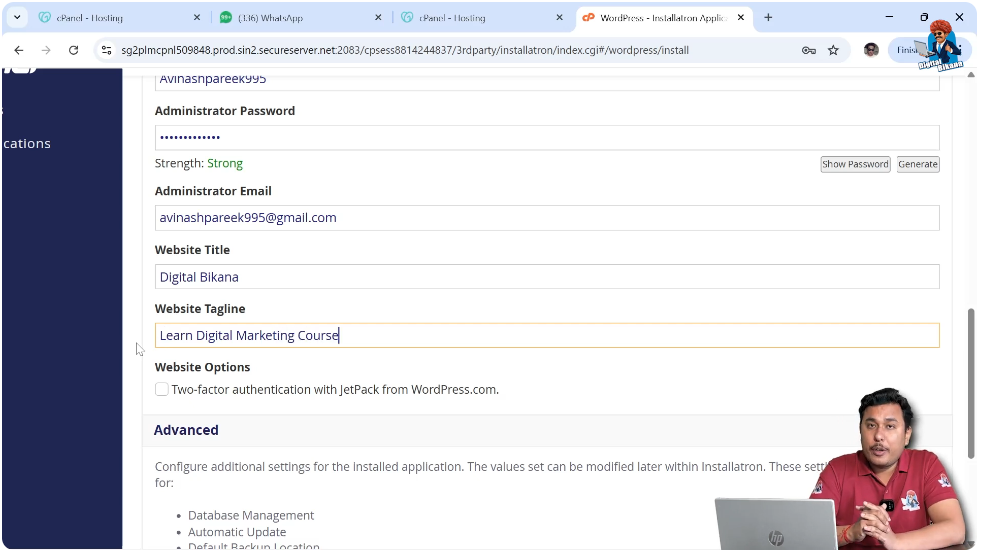Select the WordPress - Installatron tab

663,18
